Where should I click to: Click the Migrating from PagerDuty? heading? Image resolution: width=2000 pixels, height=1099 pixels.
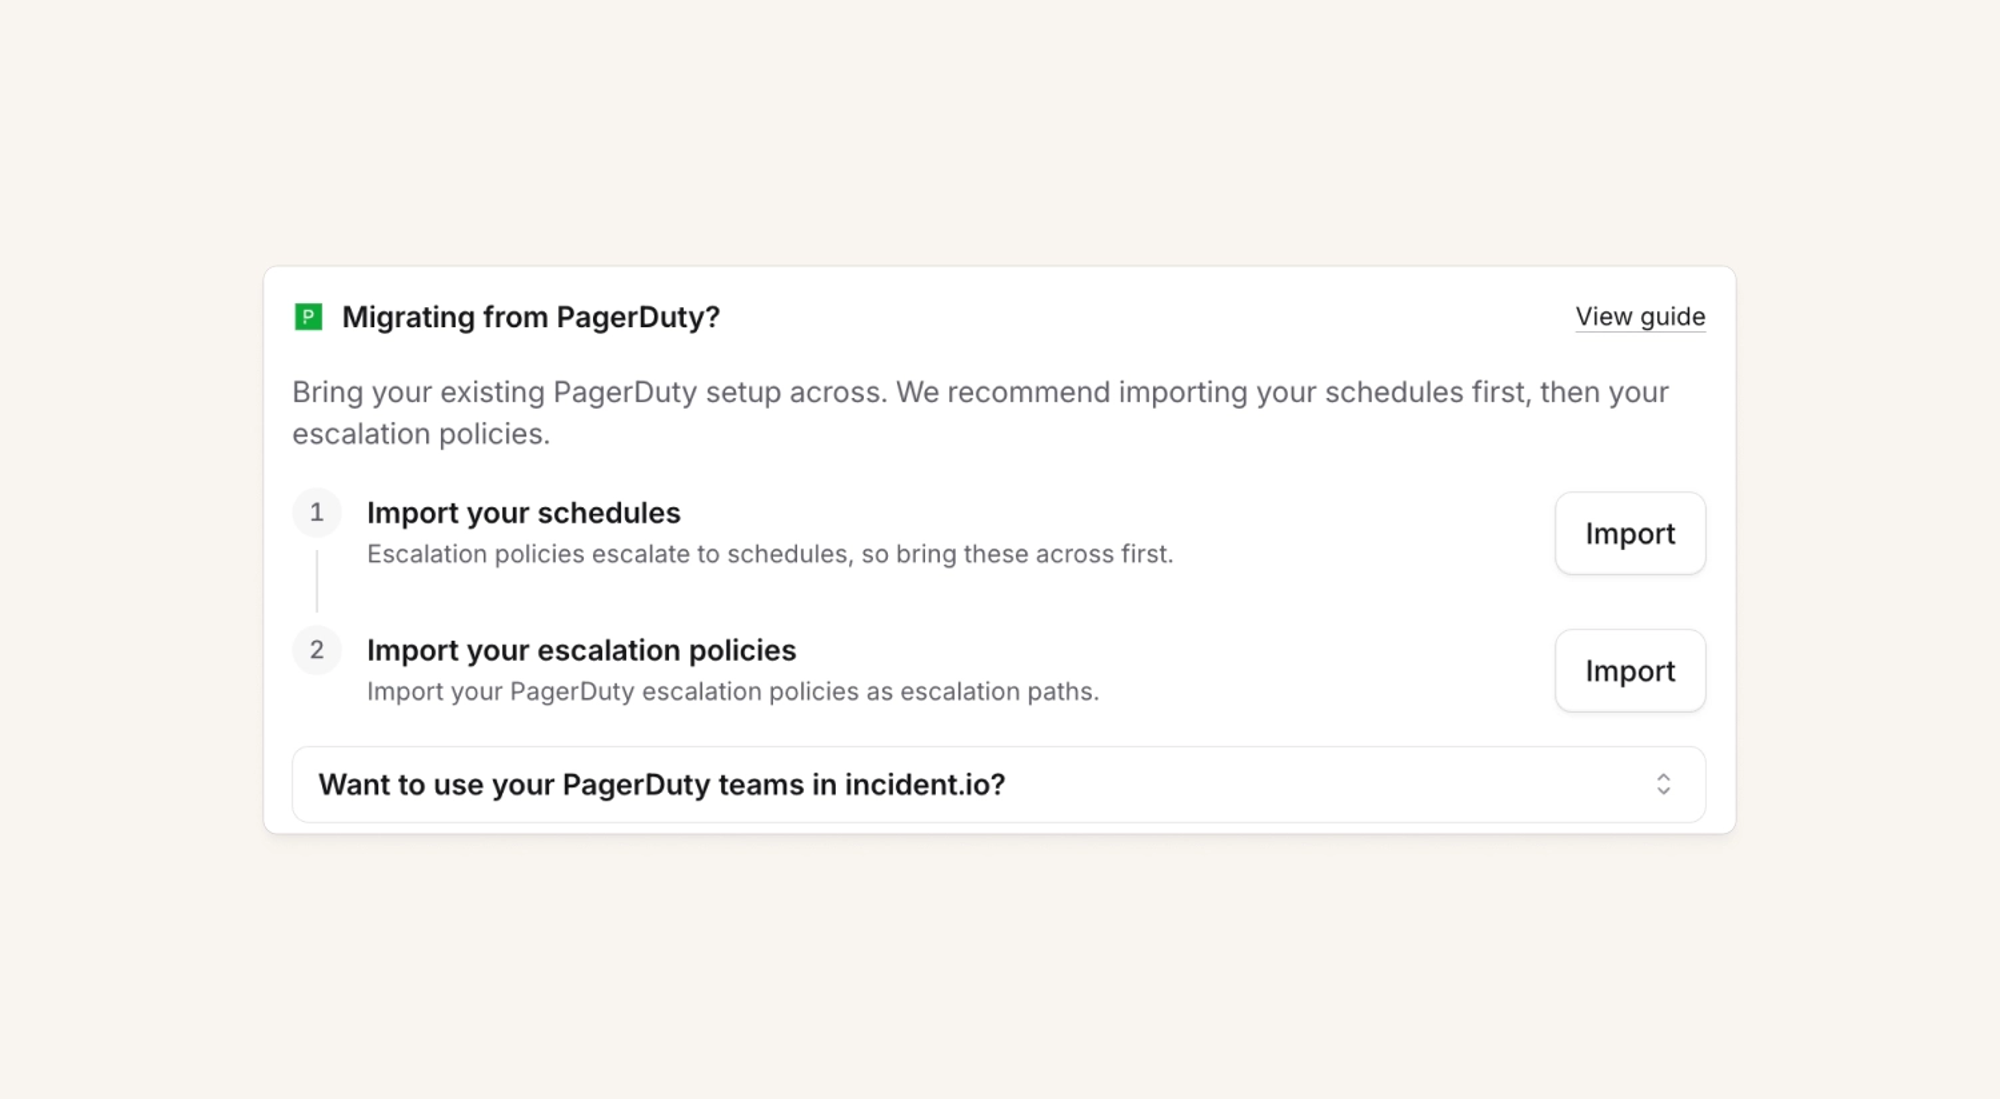(x=531, y=317)
